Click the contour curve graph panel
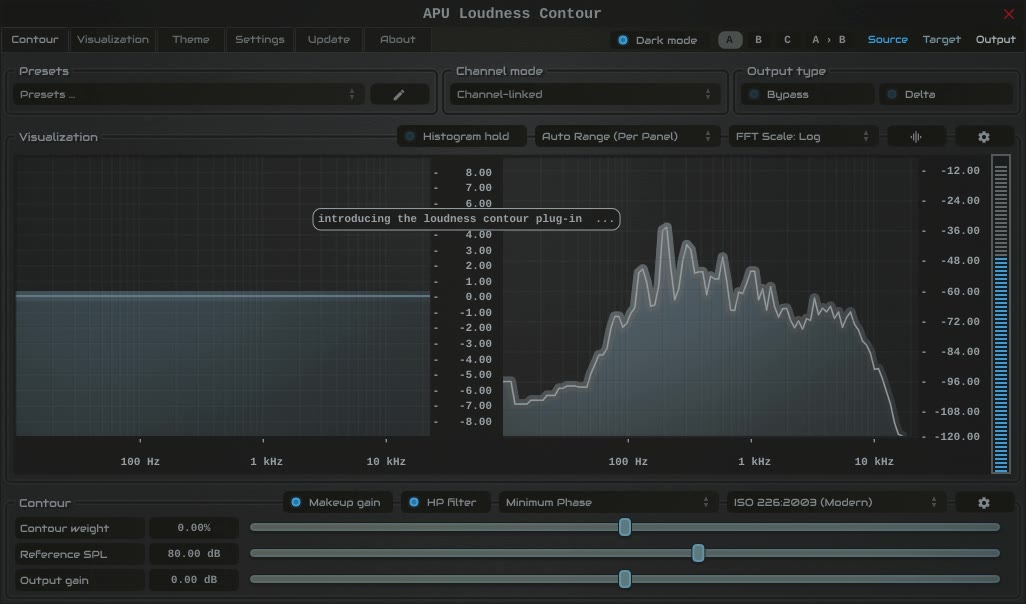 (x=223, y=296)
